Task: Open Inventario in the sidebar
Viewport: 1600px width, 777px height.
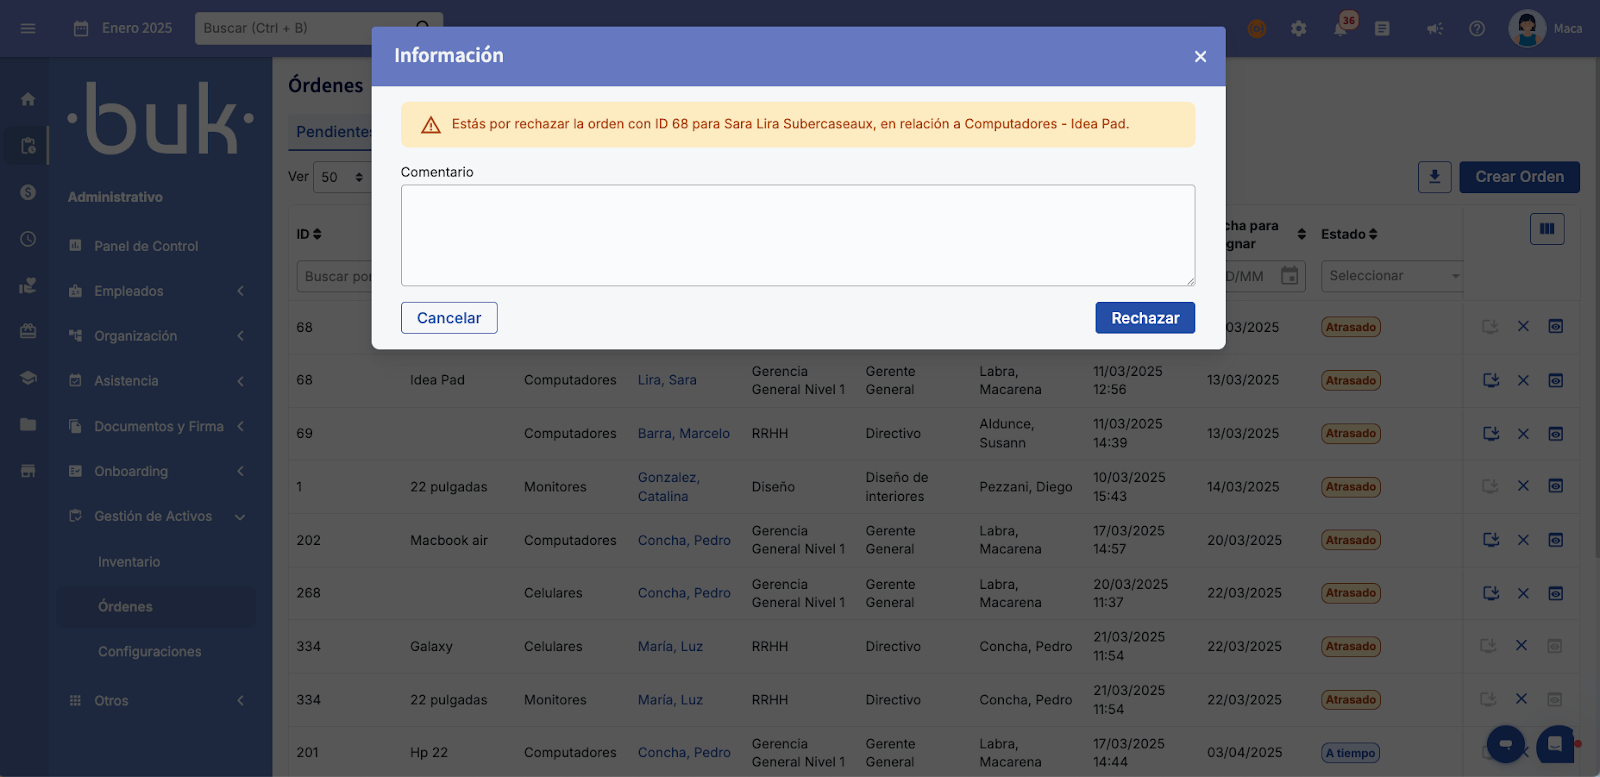Action: [x=129, y=562]
